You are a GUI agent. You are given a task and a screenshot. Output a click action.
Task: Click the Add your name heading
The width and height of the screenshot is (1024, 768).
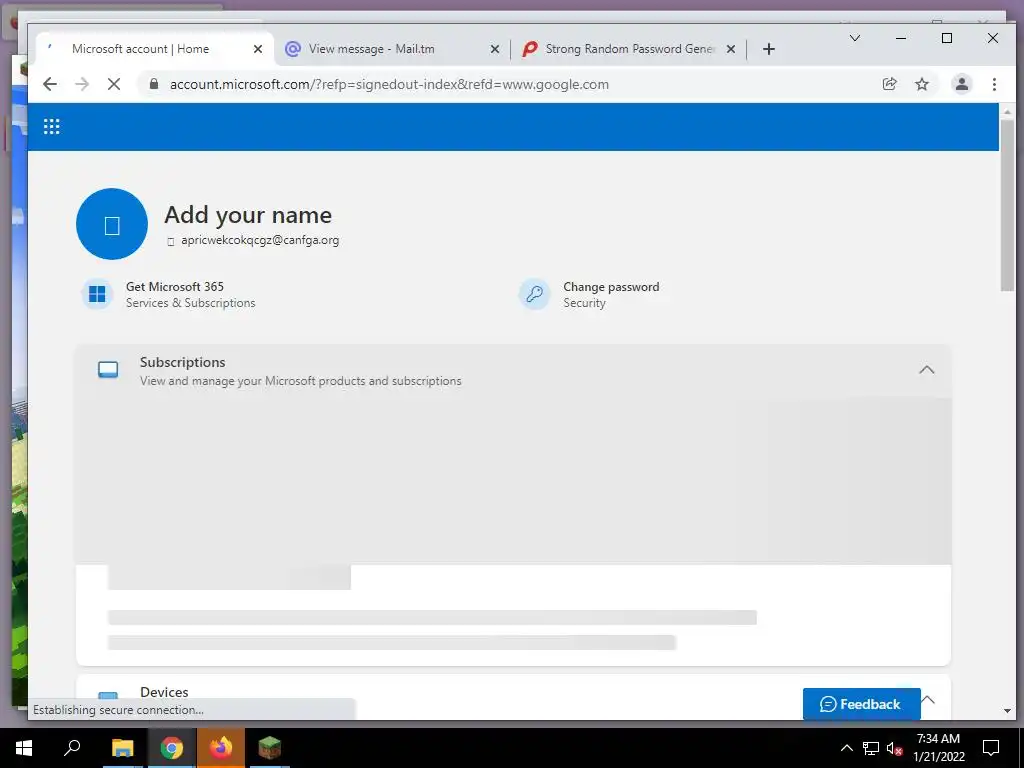(x=248, y=215)
